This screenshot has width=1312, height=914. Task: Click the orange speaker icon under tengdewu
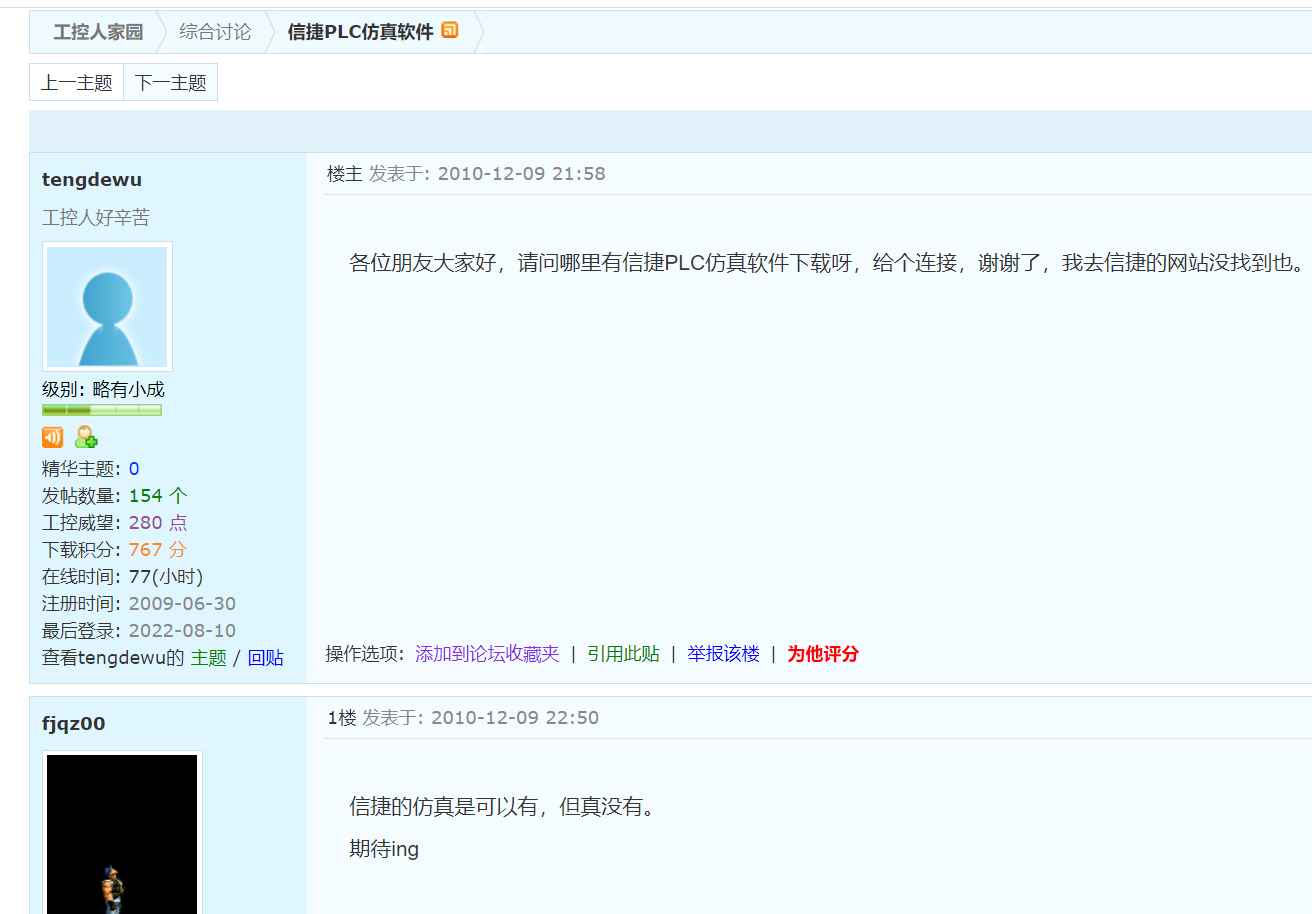[x=52, y=437]
